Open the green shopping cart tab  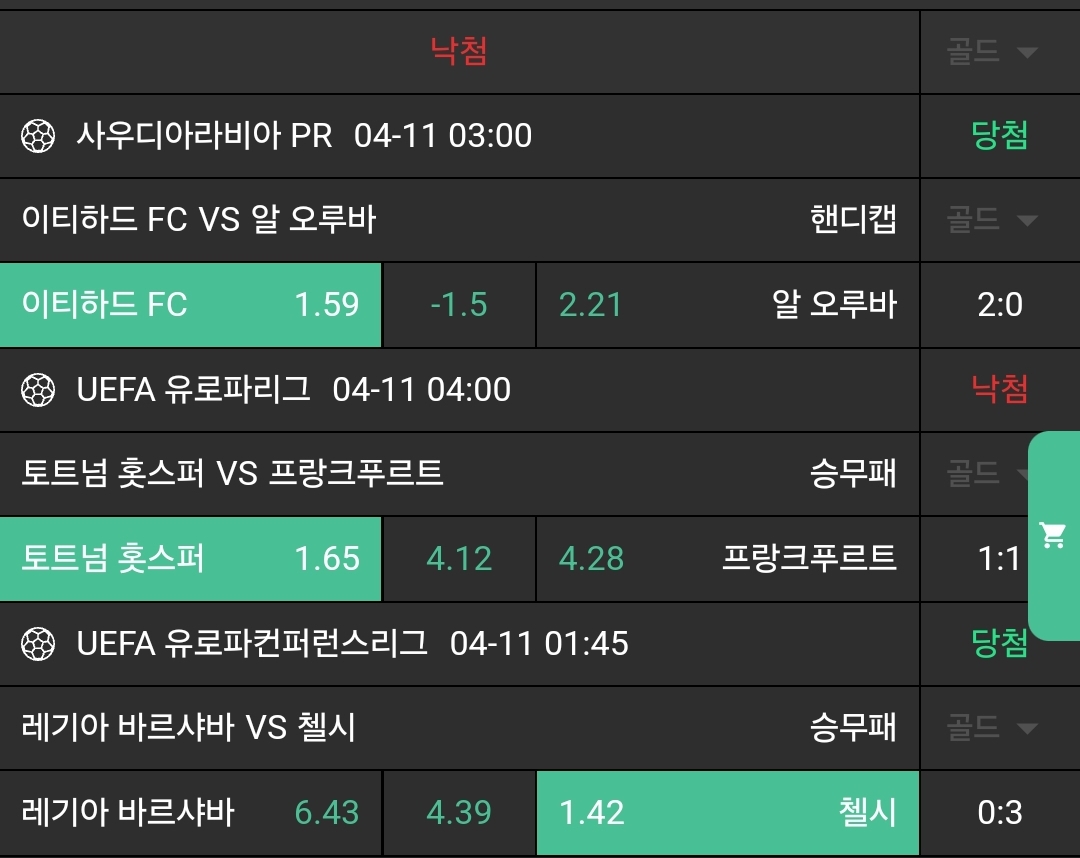tap(1054, 535)
